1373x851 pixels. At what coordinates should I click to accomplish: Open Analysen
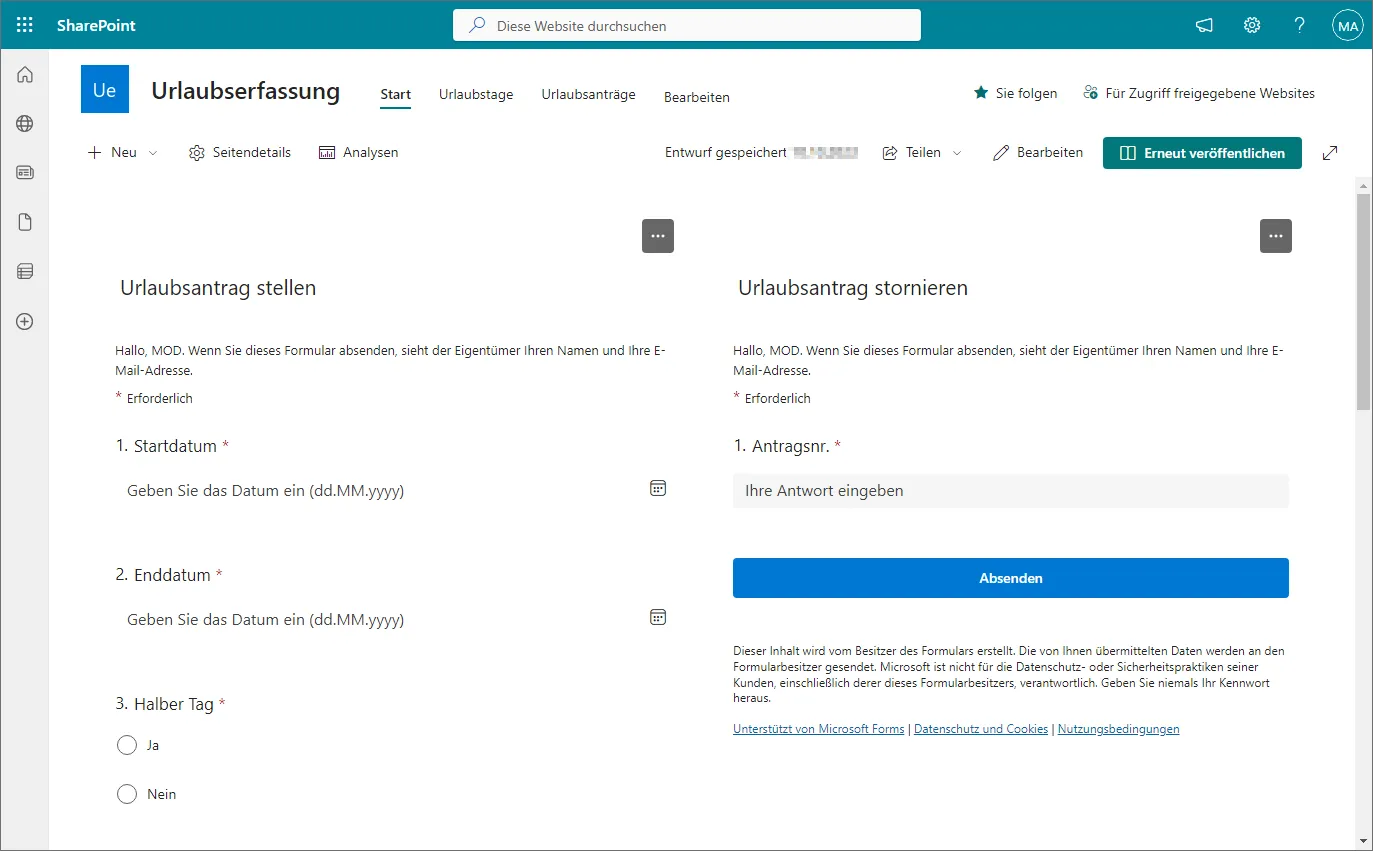pyautogui.click(x=359, y=153)
